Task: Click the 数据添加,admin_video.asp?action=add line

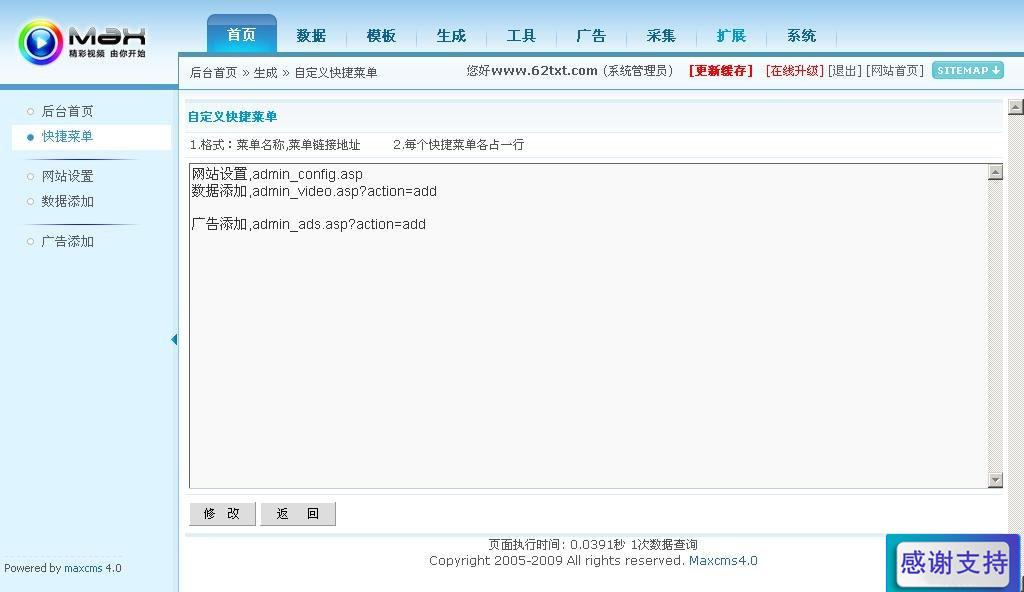Action: click(x=314, y=191)
